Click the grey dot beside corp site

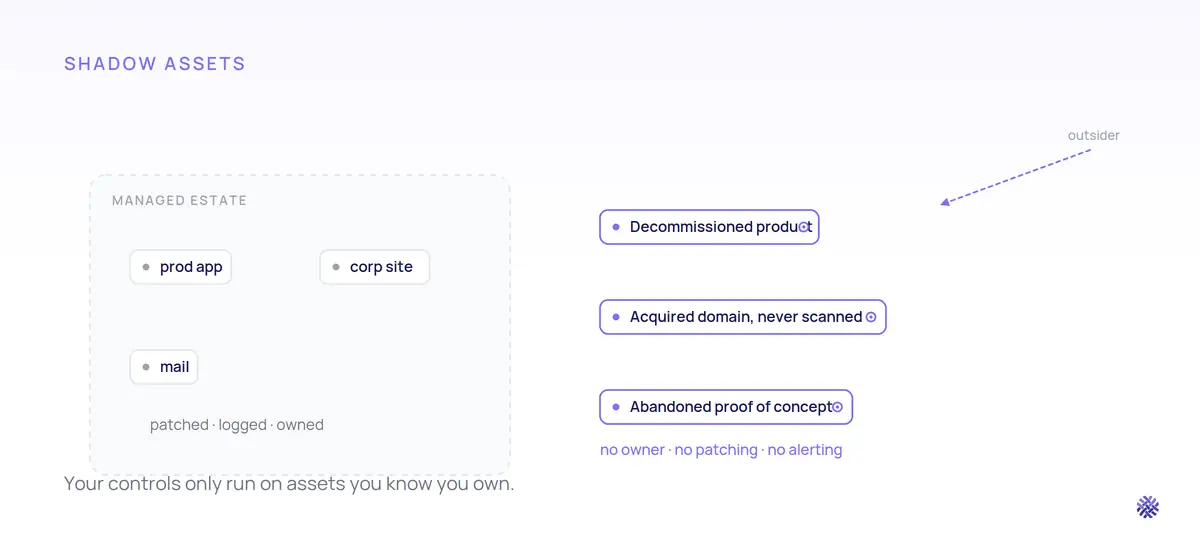(x=336, y=267)
